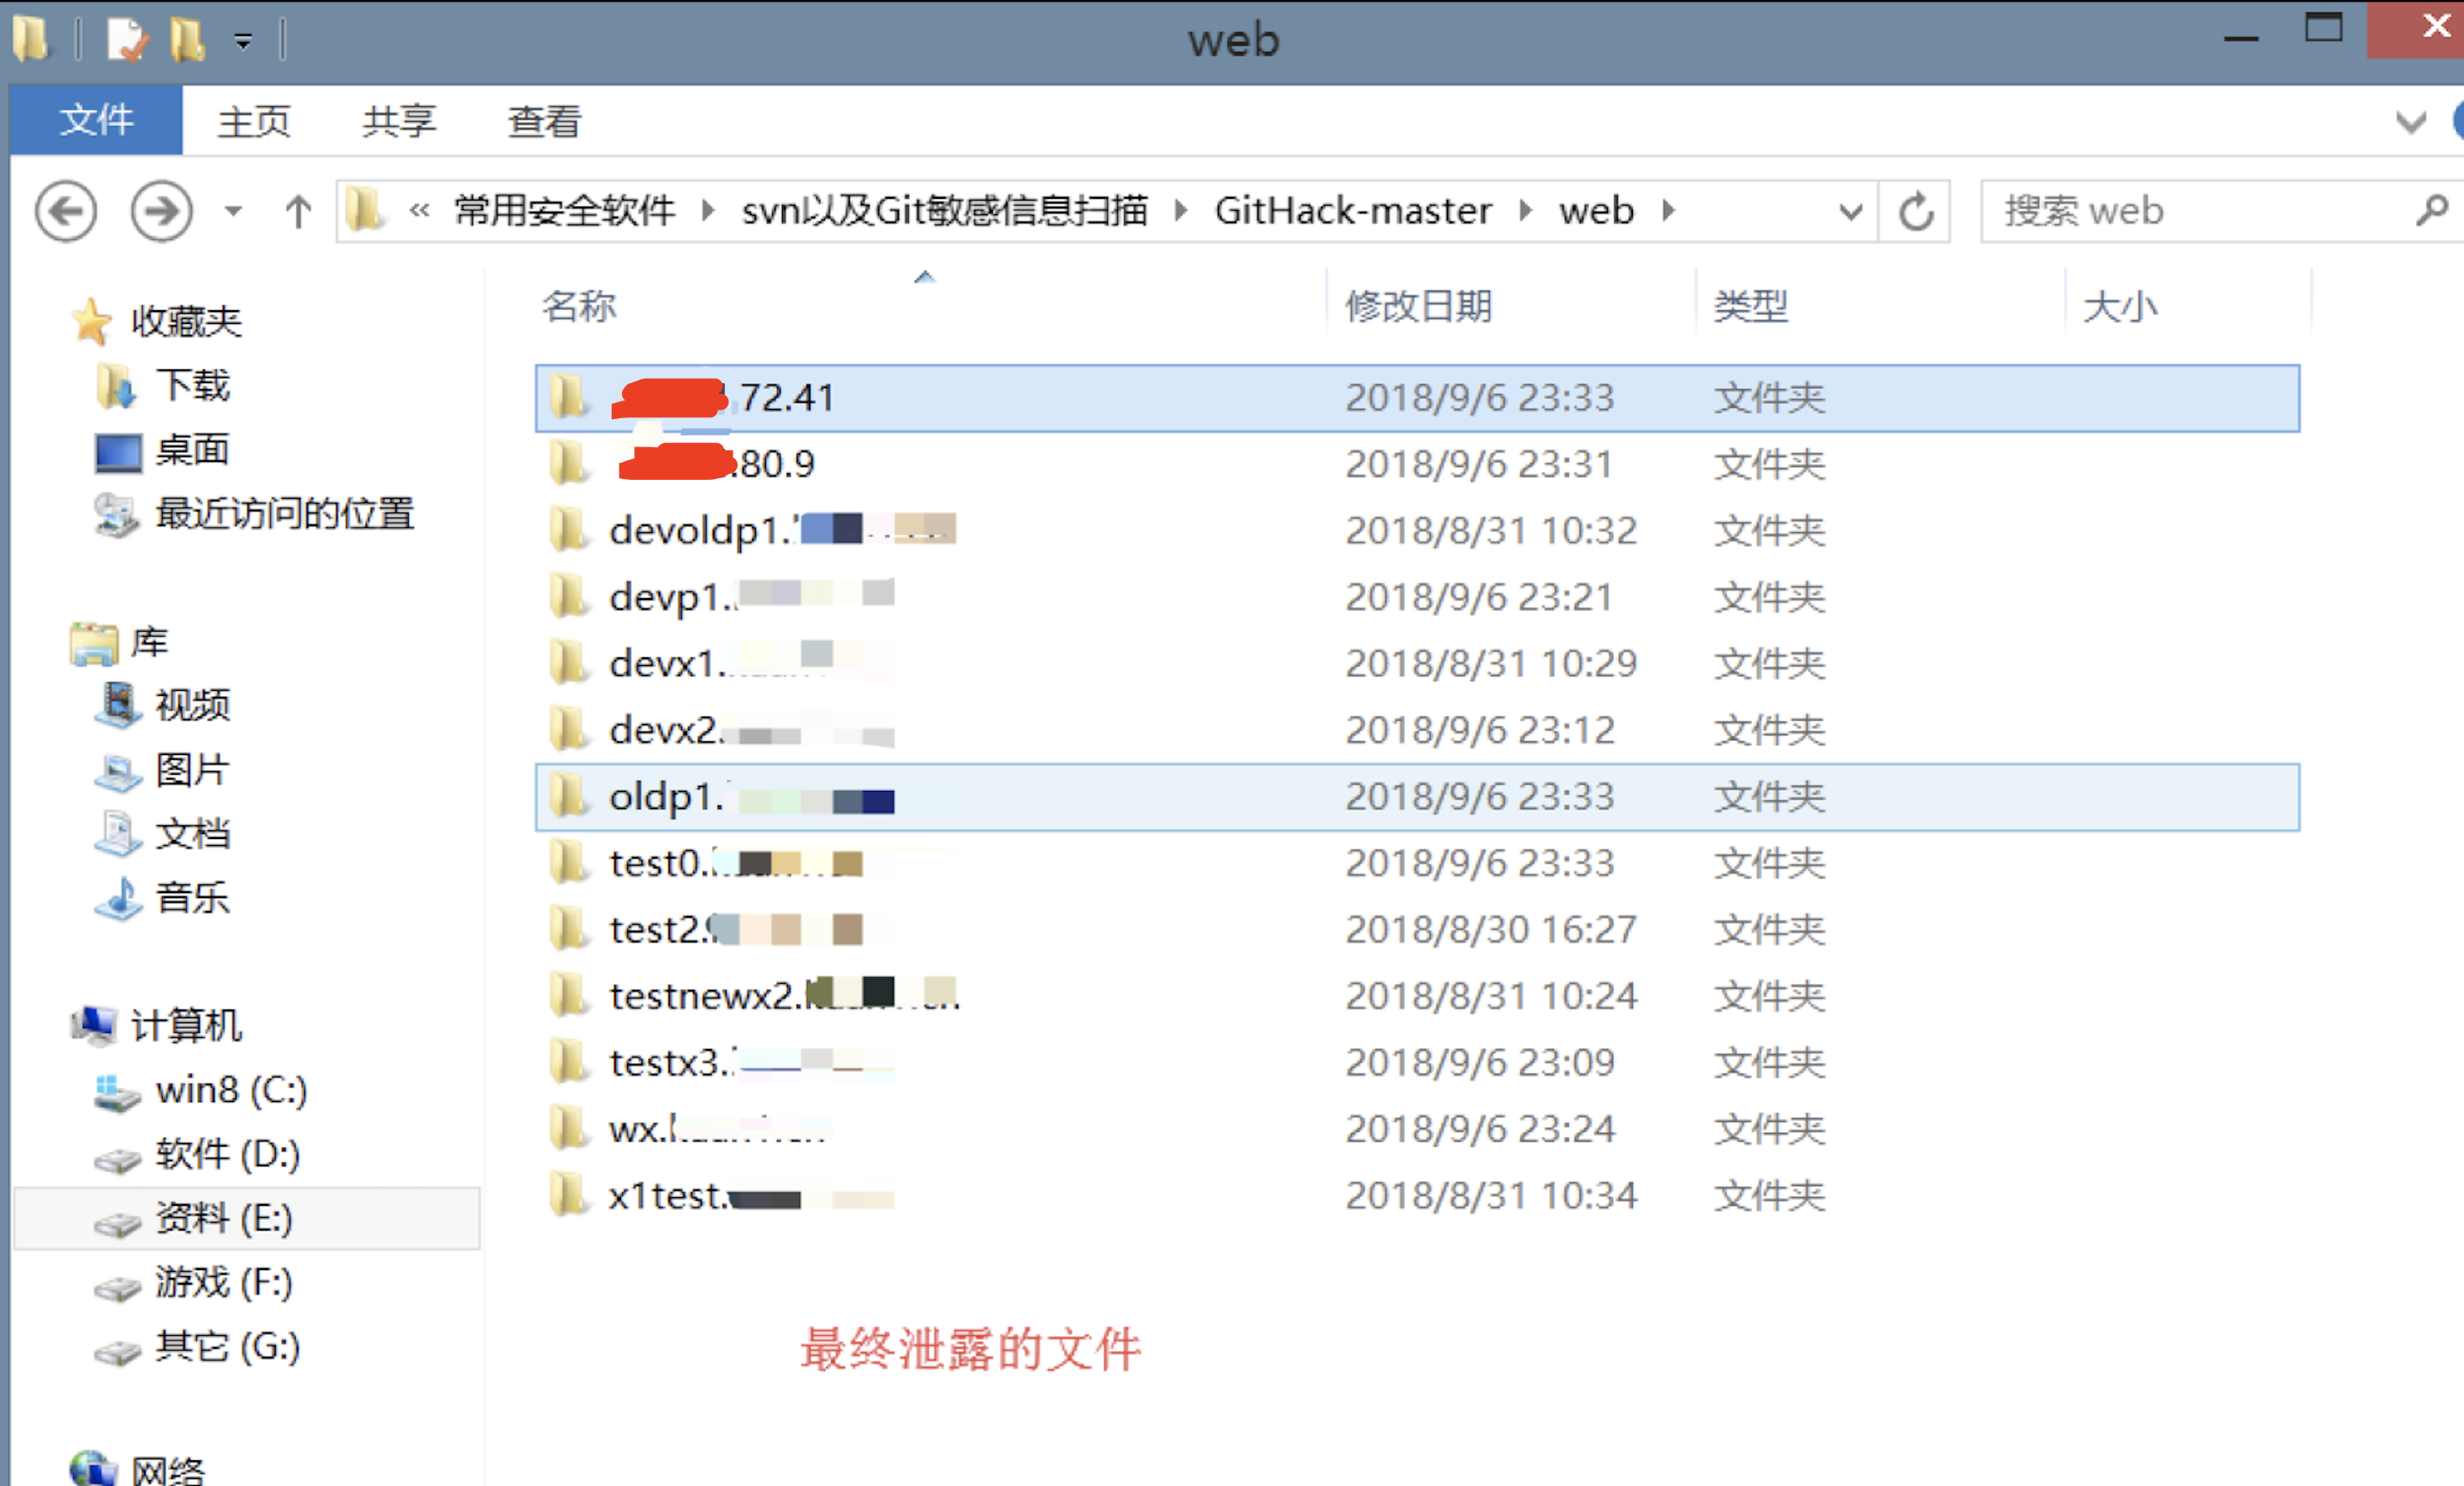The height and width of the screenshot is (1486, 2464).
Task: Open the 文件 menu tab
Action: tap(96, 120)
